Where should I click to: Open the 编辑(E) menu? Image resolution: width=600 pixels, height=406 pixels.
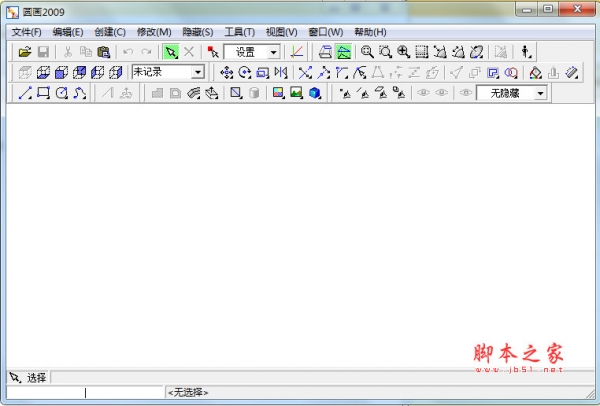[68, 32]
